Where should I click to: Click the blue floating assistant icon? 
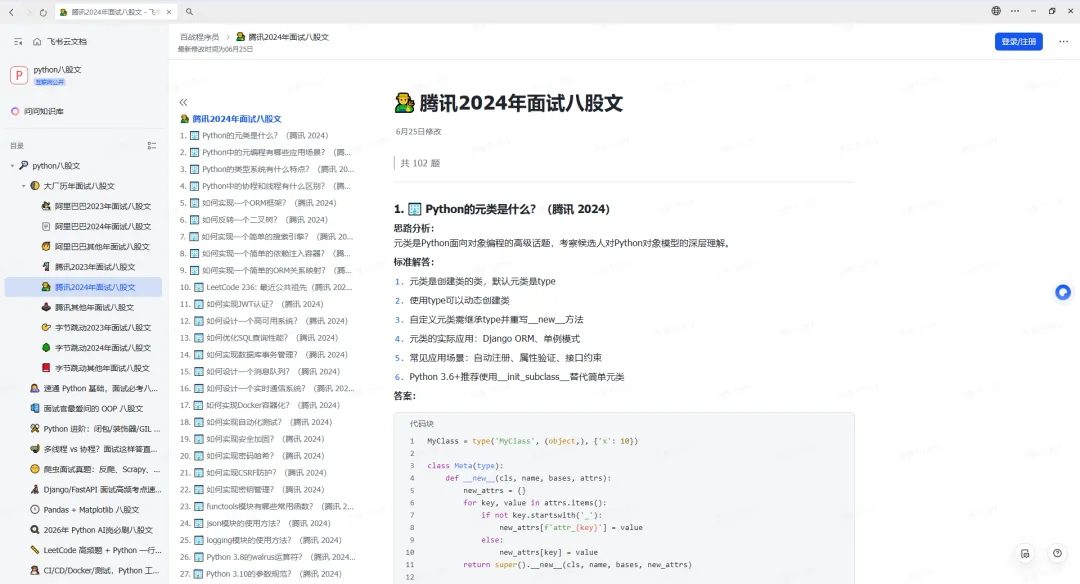click(x=1063, y=293)
